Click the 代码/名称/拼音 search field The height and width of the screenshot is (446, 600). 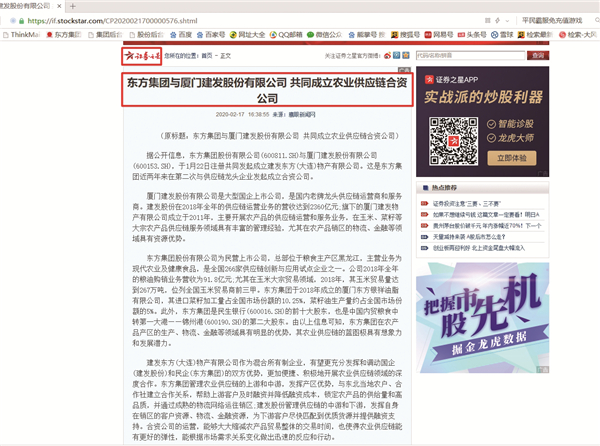(x=470, y=55)
